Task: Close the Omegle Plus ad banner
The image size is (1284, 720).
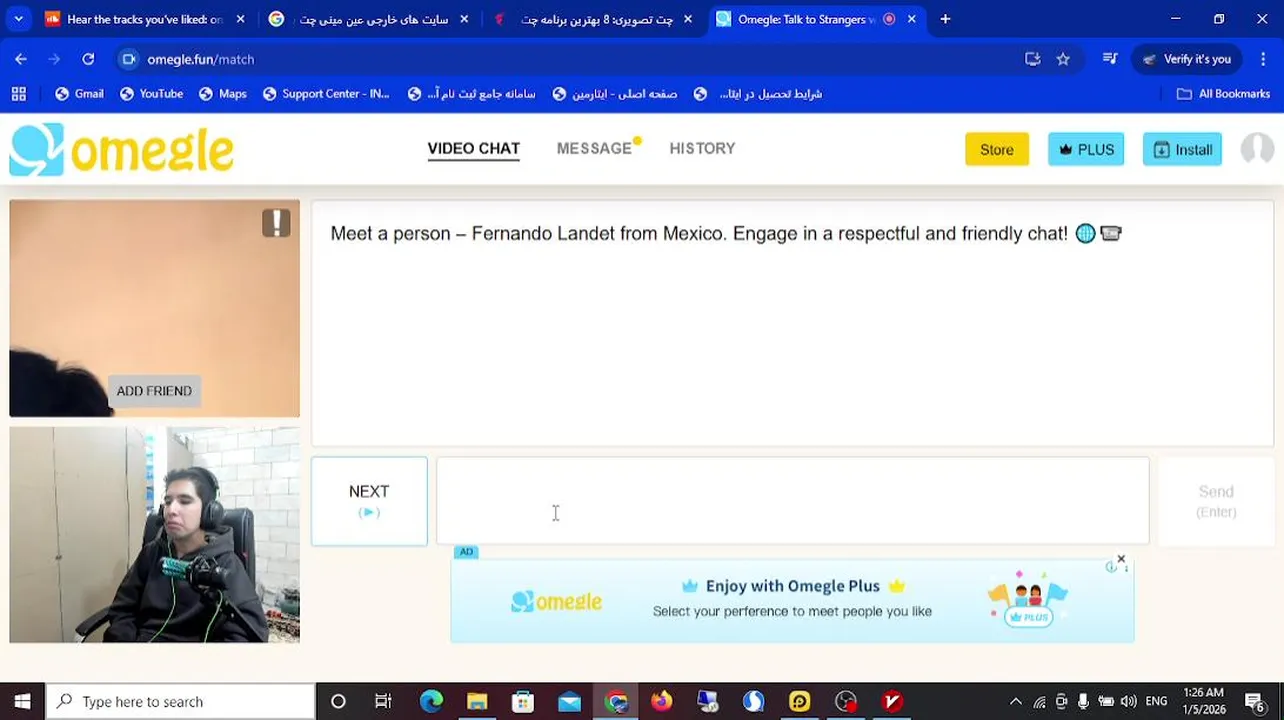Action: [x=1121, y=559]
